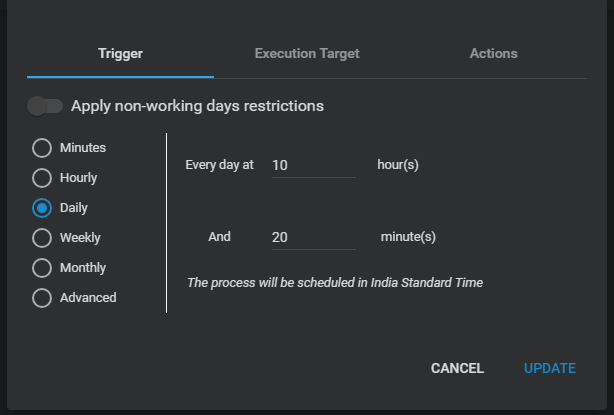Switch to the Trigger tab
The height and width of the screenshot is (415, 614).
click(x=120, y=53)
